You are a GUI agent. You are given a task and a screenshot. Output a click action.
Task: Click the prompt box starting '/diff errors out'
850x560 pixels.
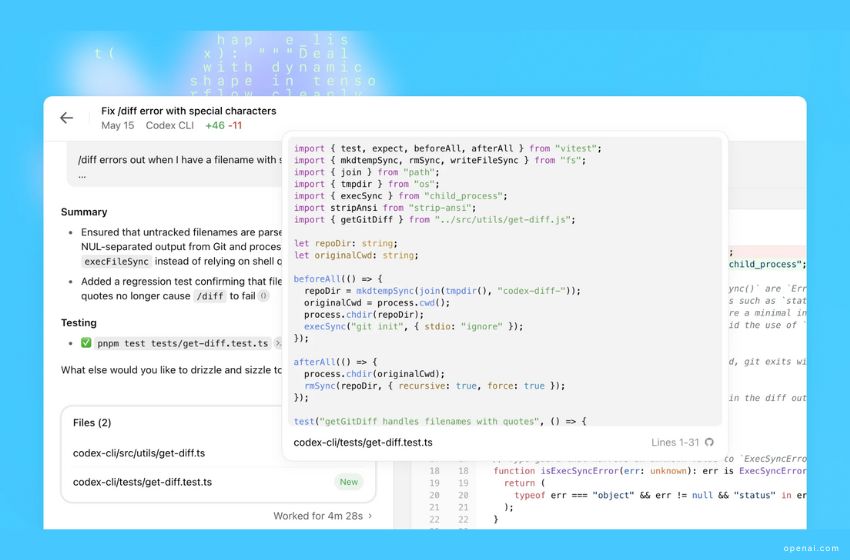click(x=175, y=165)
